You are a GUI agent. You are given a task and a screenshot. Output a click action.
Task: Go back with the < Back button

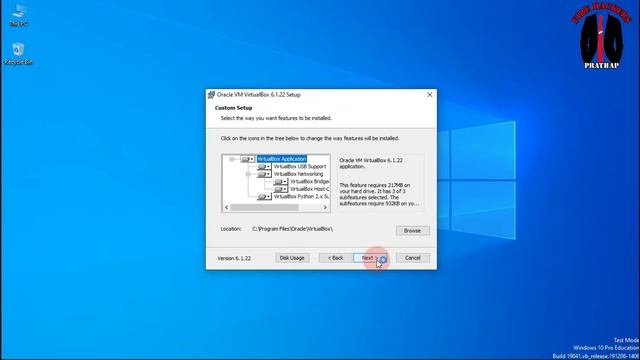click(336, 258)
